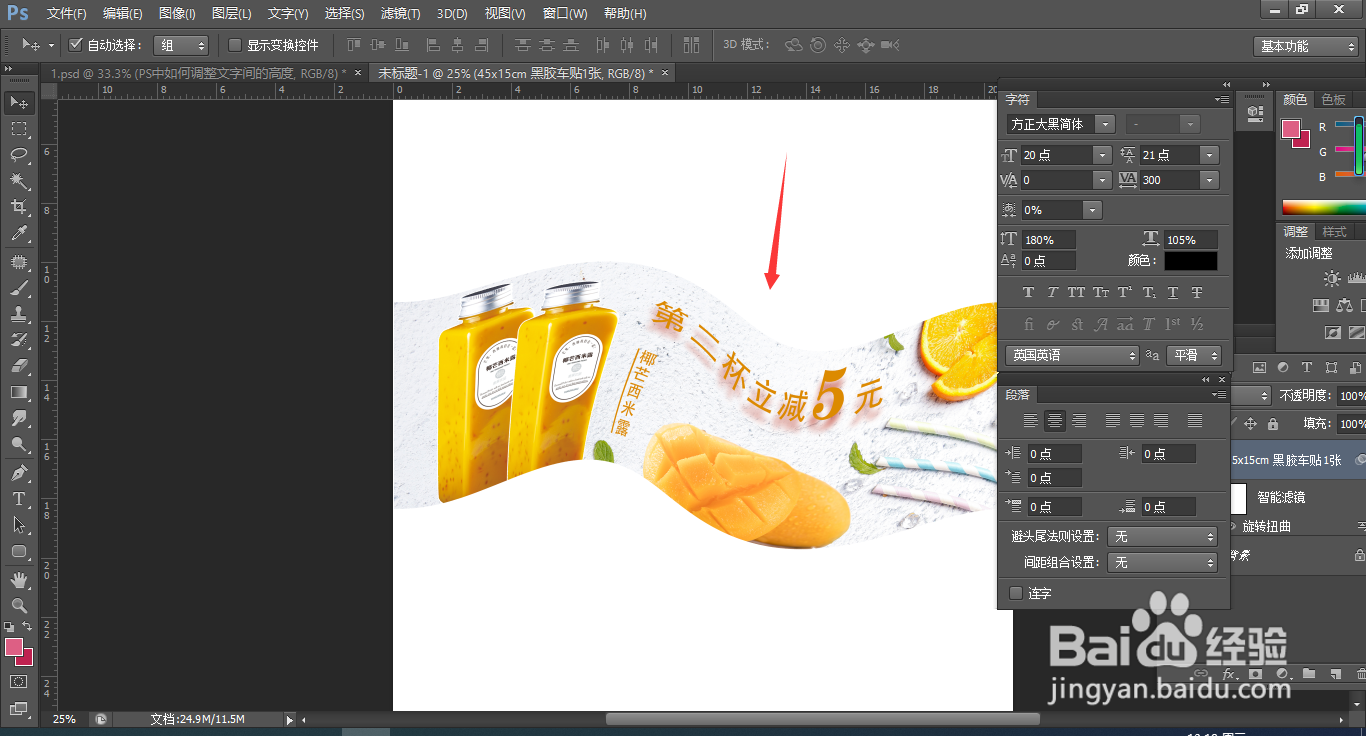Click the delete layer trash icon
Viewport: 1366px width, 736px height.
point(1359,674)
